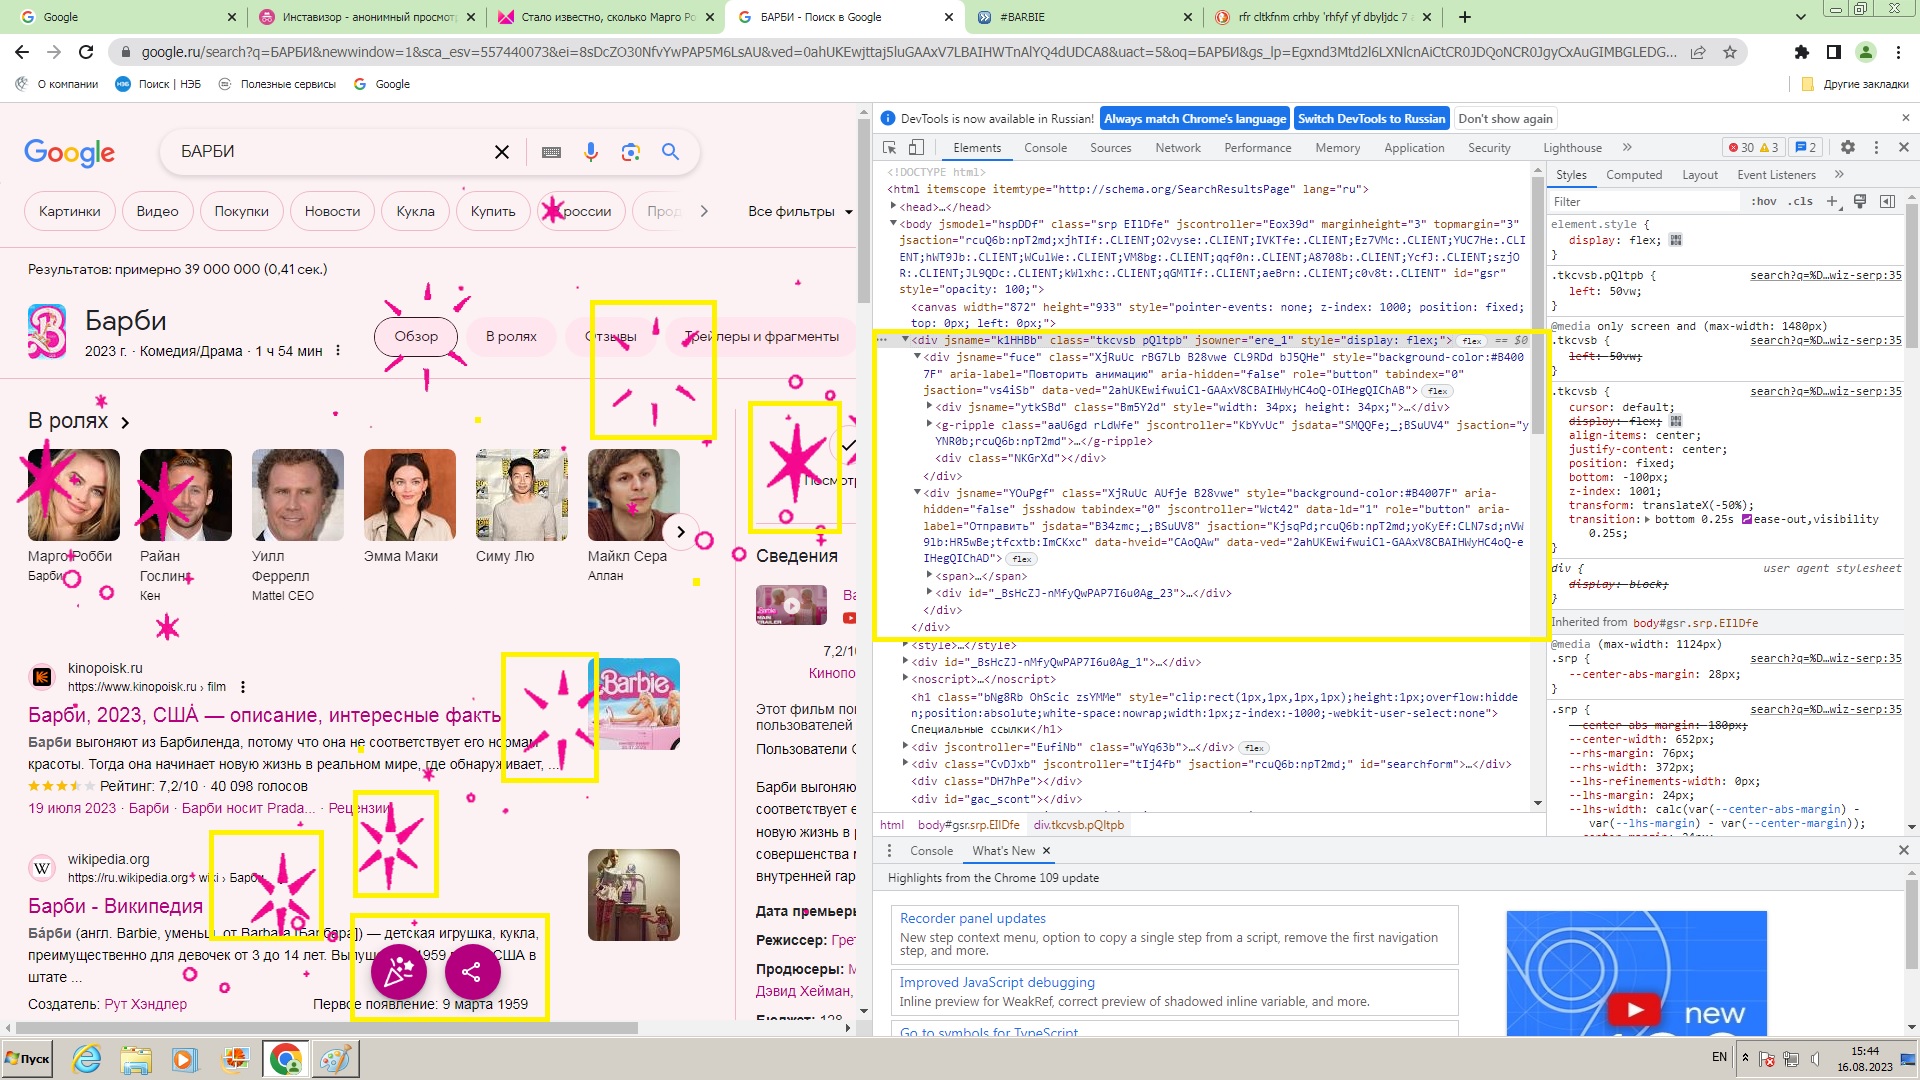The image size is (1920, 1080).
Task: Play the new-in-Chrome YouTube video thumbnail
Action: point(1636,971)
